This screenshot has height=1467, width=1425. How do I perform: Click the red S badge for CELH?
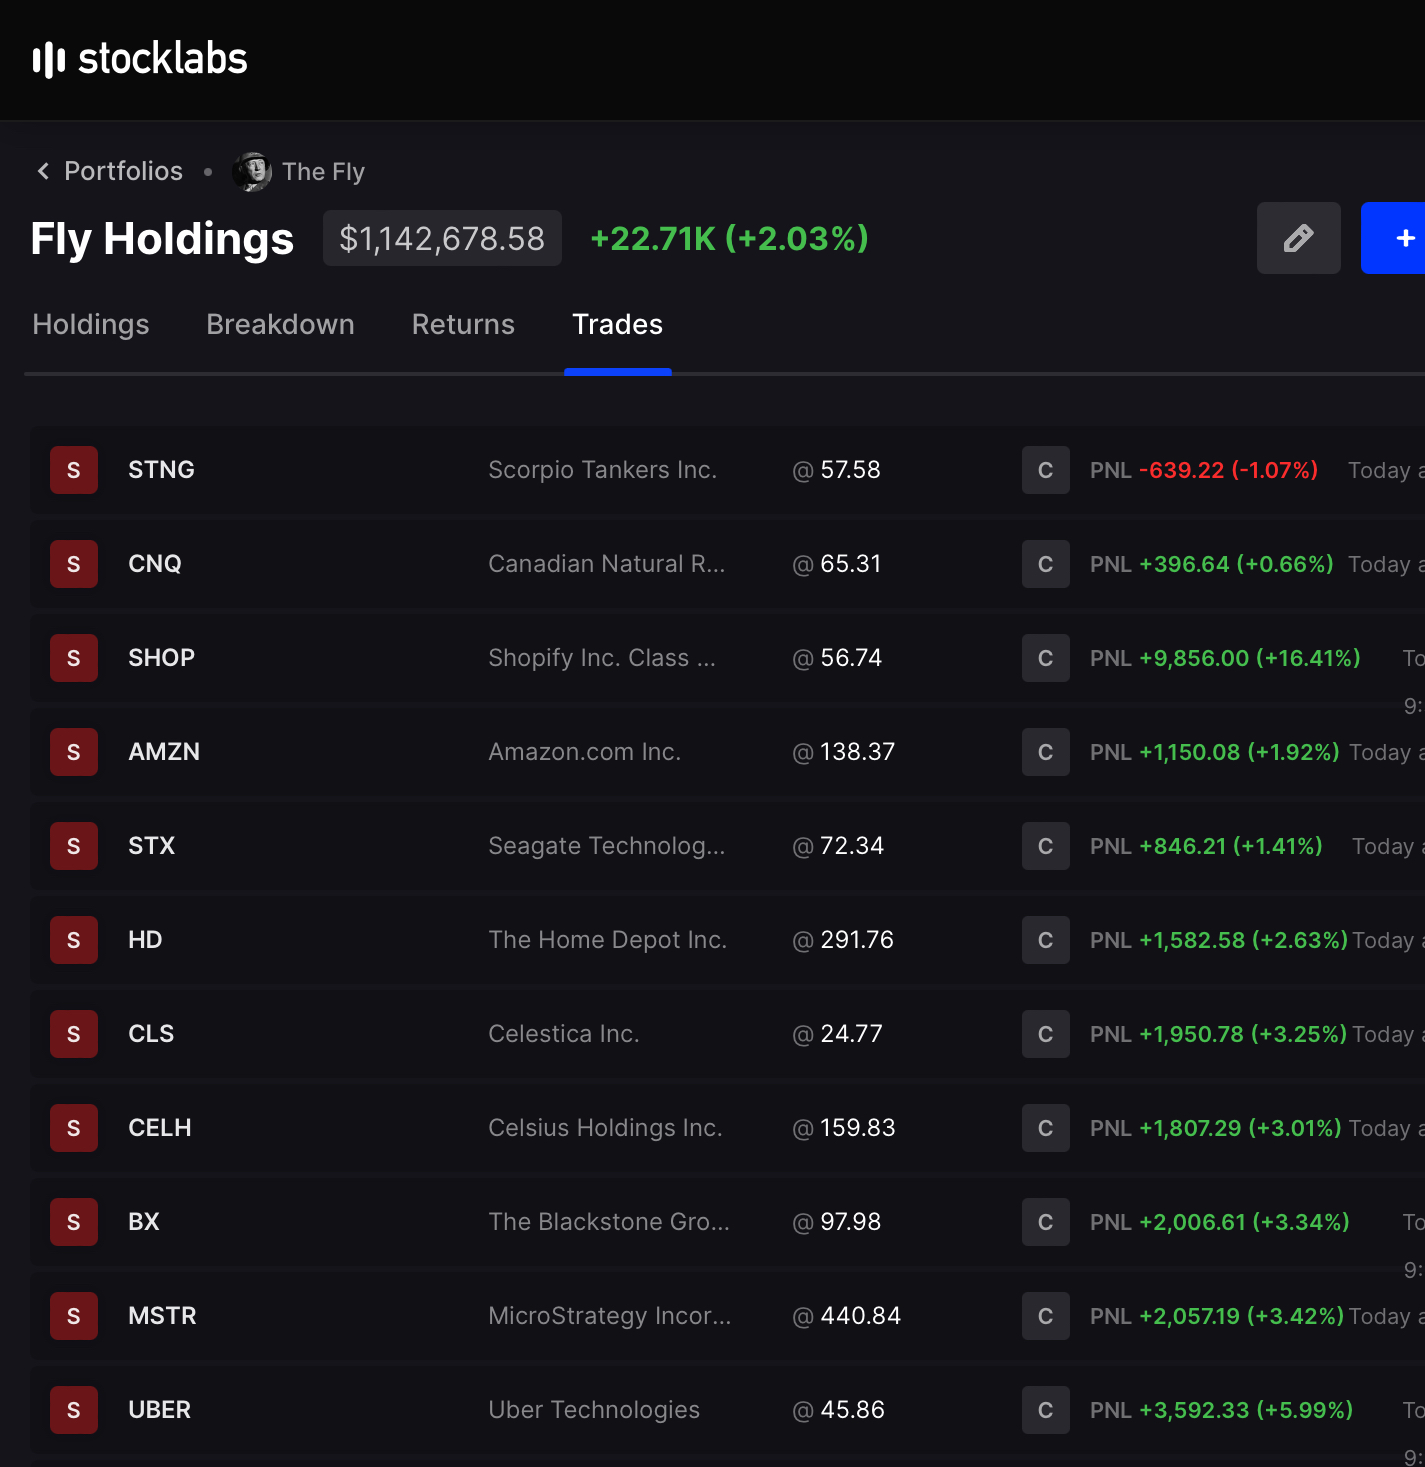click(x=74, y=1128)
